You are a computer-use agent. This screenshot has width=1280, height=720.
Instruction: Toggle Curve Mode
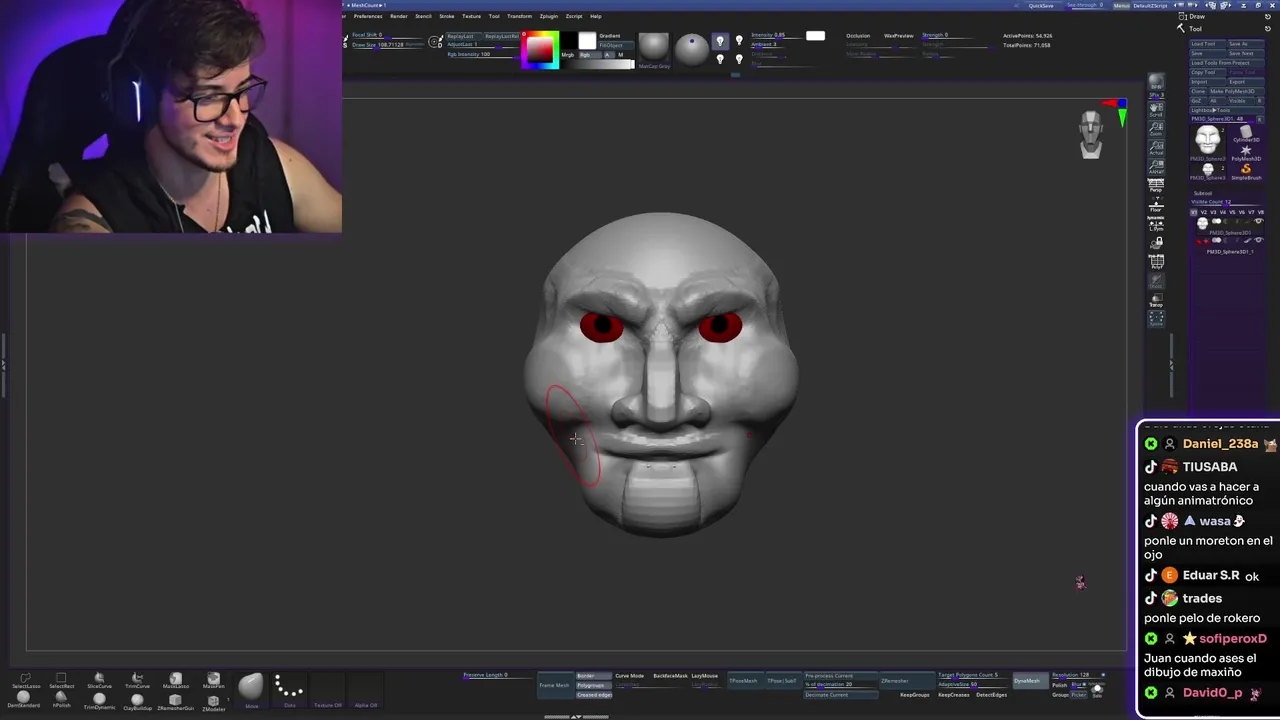pos(630,676)
